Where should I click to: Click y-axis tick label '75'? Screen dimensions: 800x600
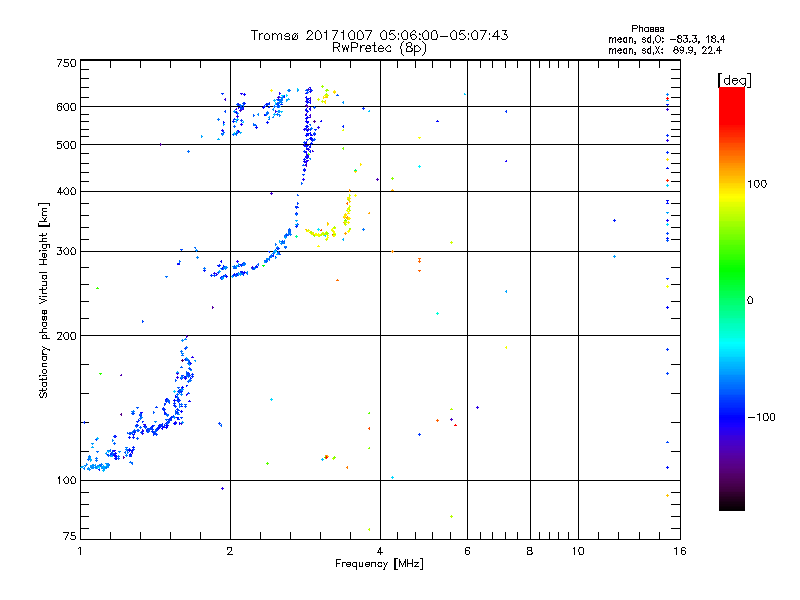coord(70,536)
